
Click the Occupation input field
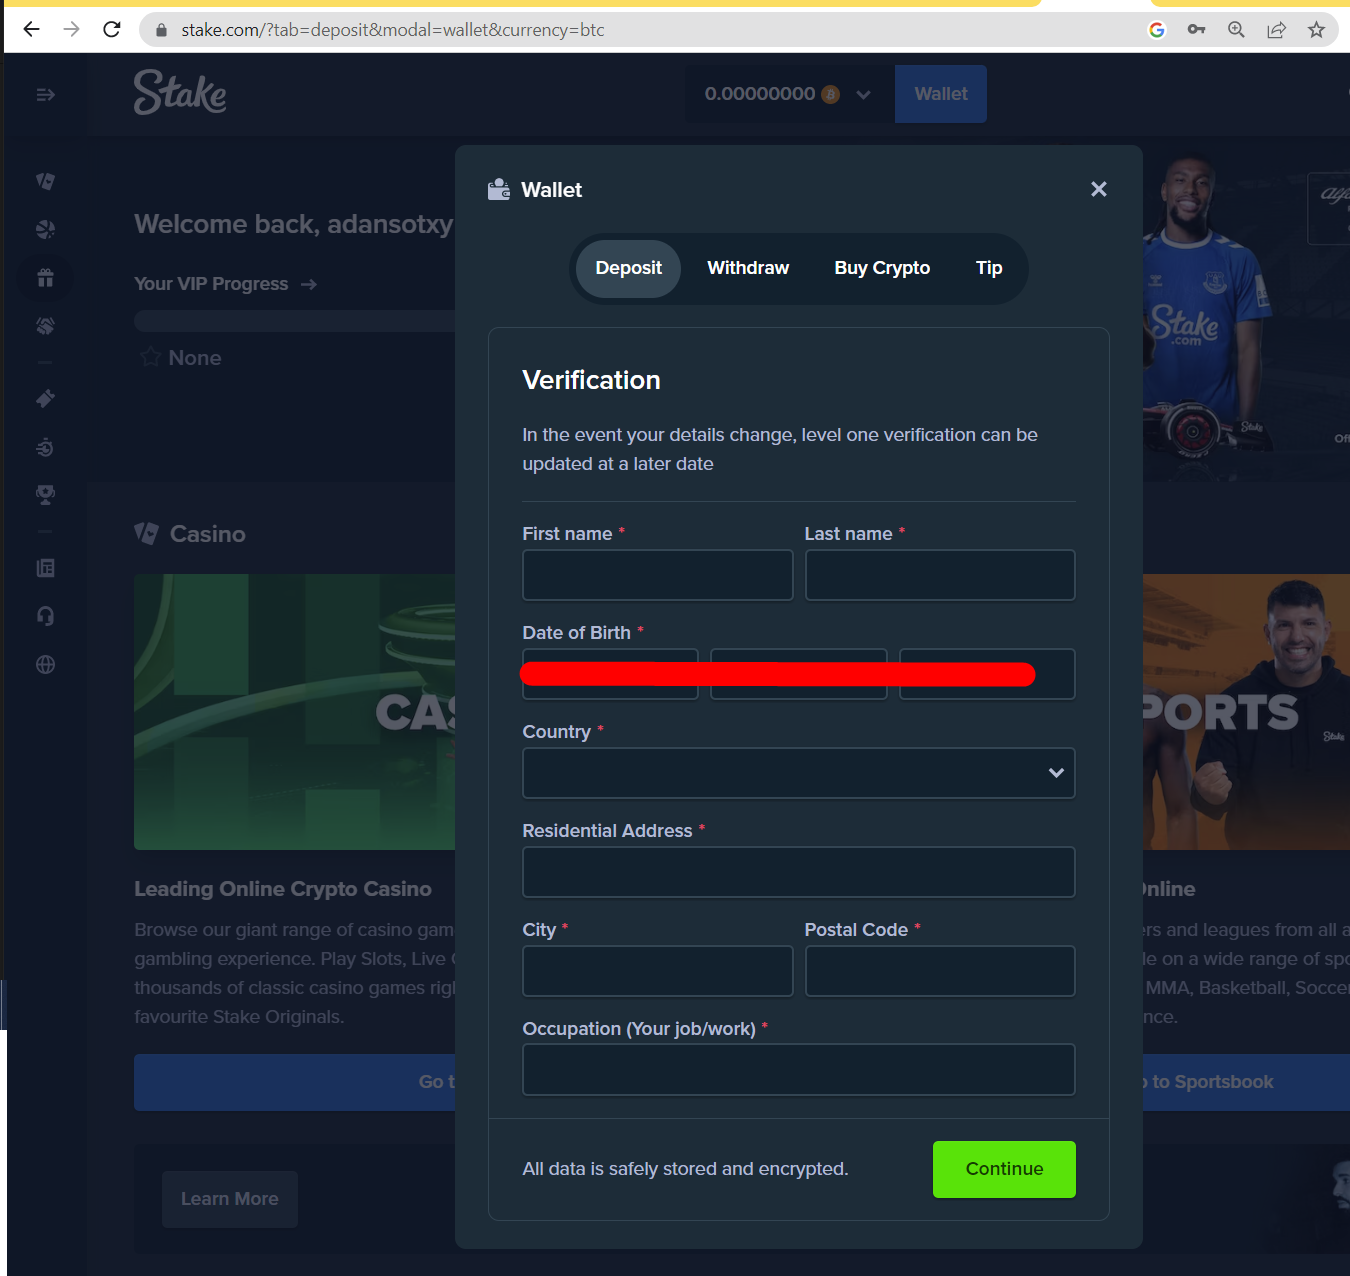coord(798,1070)
